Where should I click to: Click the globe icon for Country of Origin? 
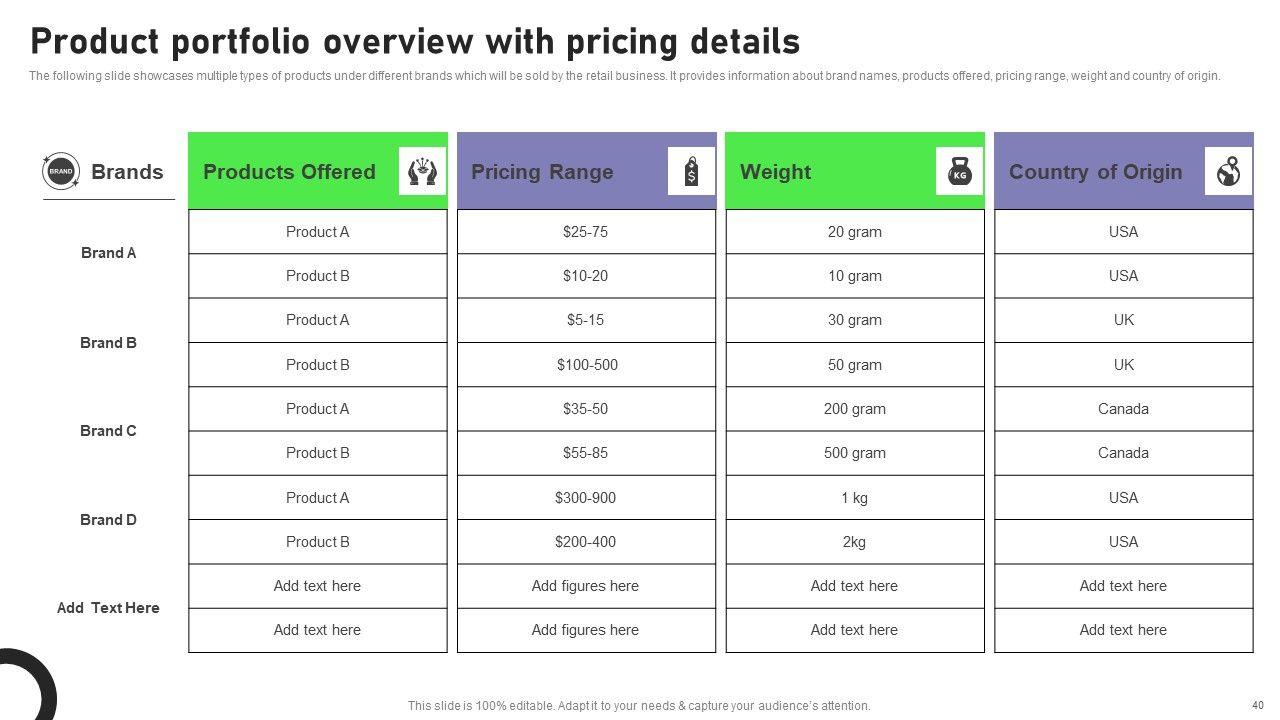[x=1228, y=171]
